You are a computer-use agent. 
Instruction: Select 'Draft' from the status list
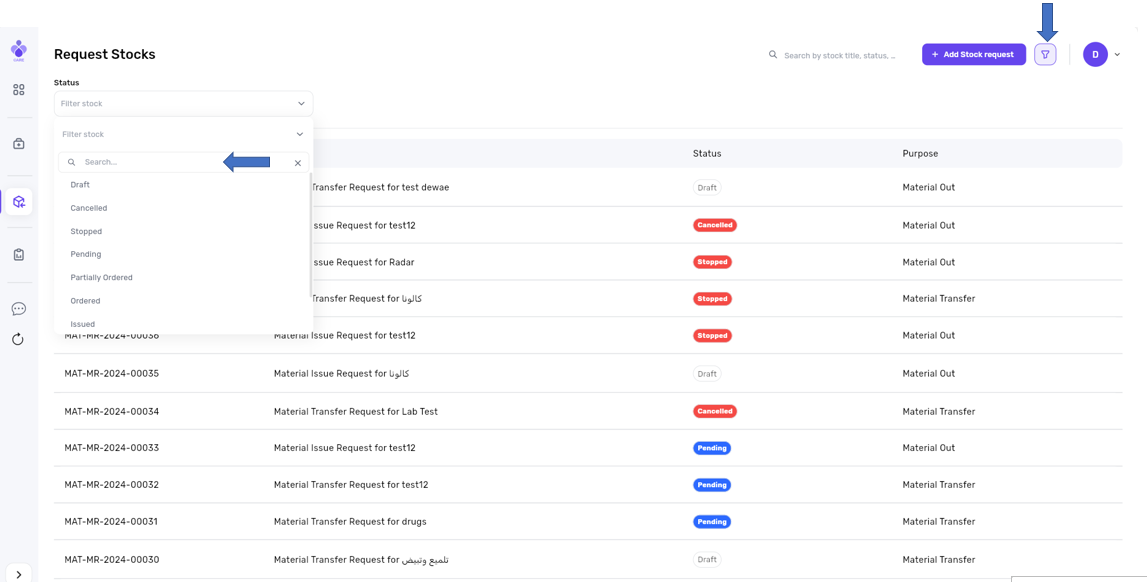[x=80, y=185]
